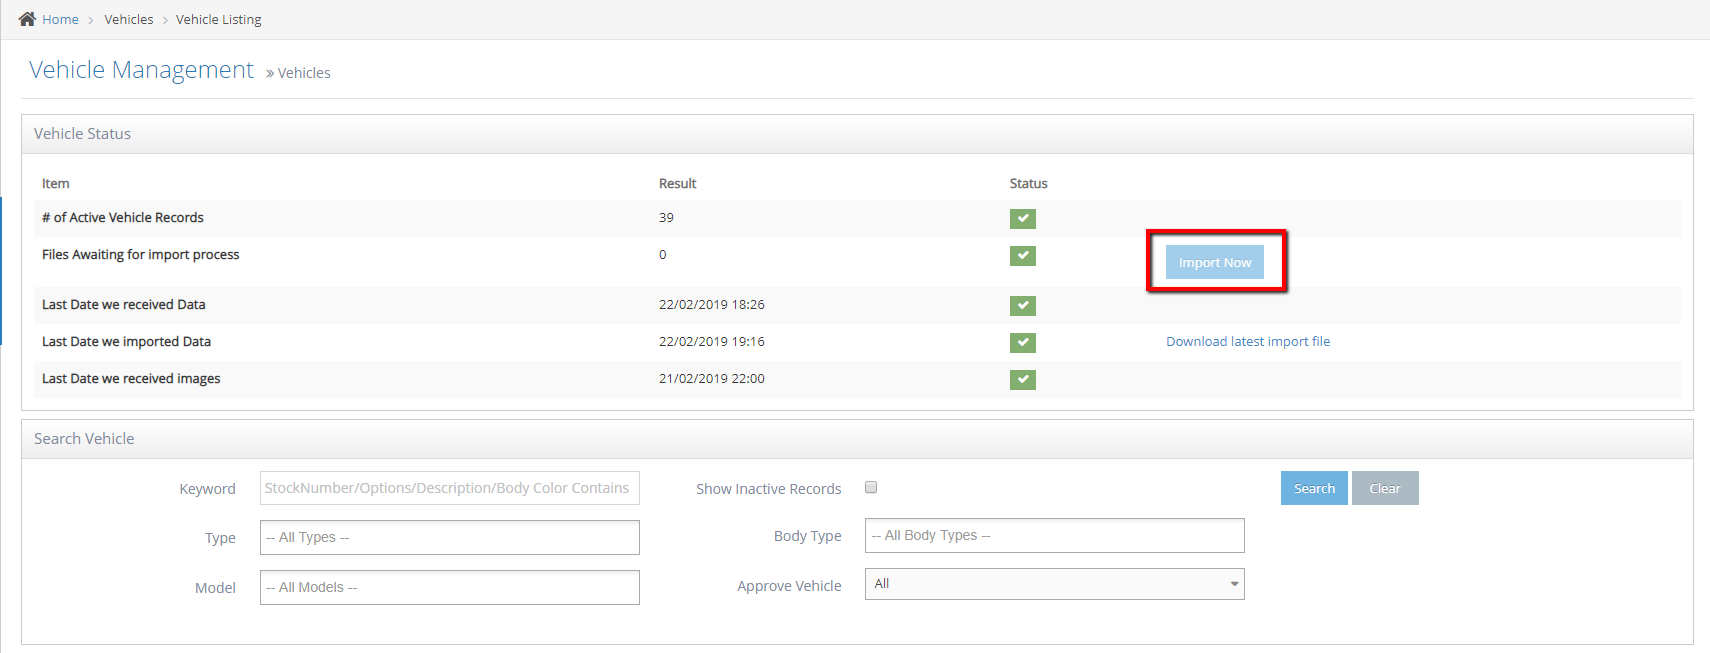The width and height of the screenshot is (1710, 653).
Task: Click green checkmark for Last Date imported Data
Action: pyautogui.click(x=1022, y=342)
